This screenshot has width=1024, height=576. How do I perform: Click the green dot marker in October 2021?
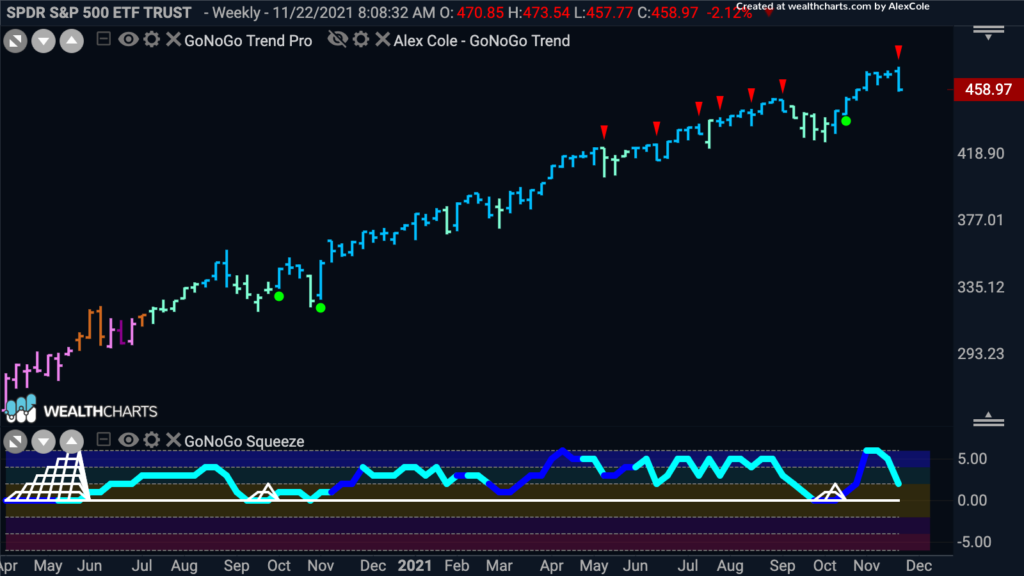(x=846, y=121)
